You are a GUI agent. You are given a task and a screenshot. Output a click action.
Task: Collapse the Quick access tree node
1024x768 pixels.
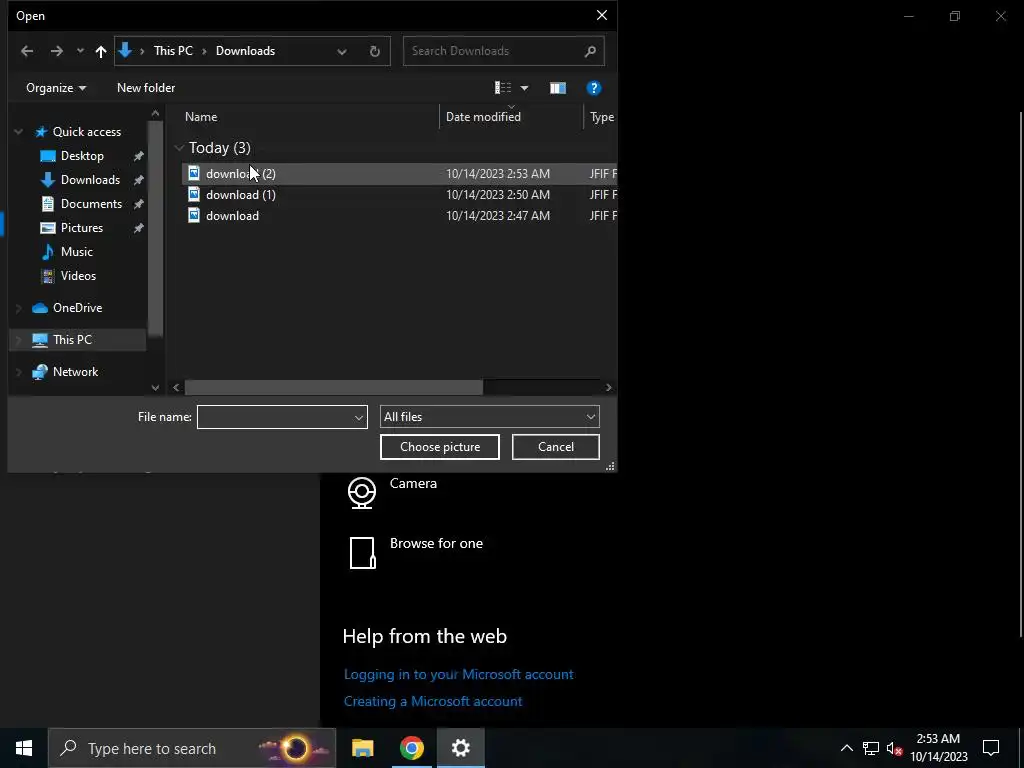tap(18, 132)
